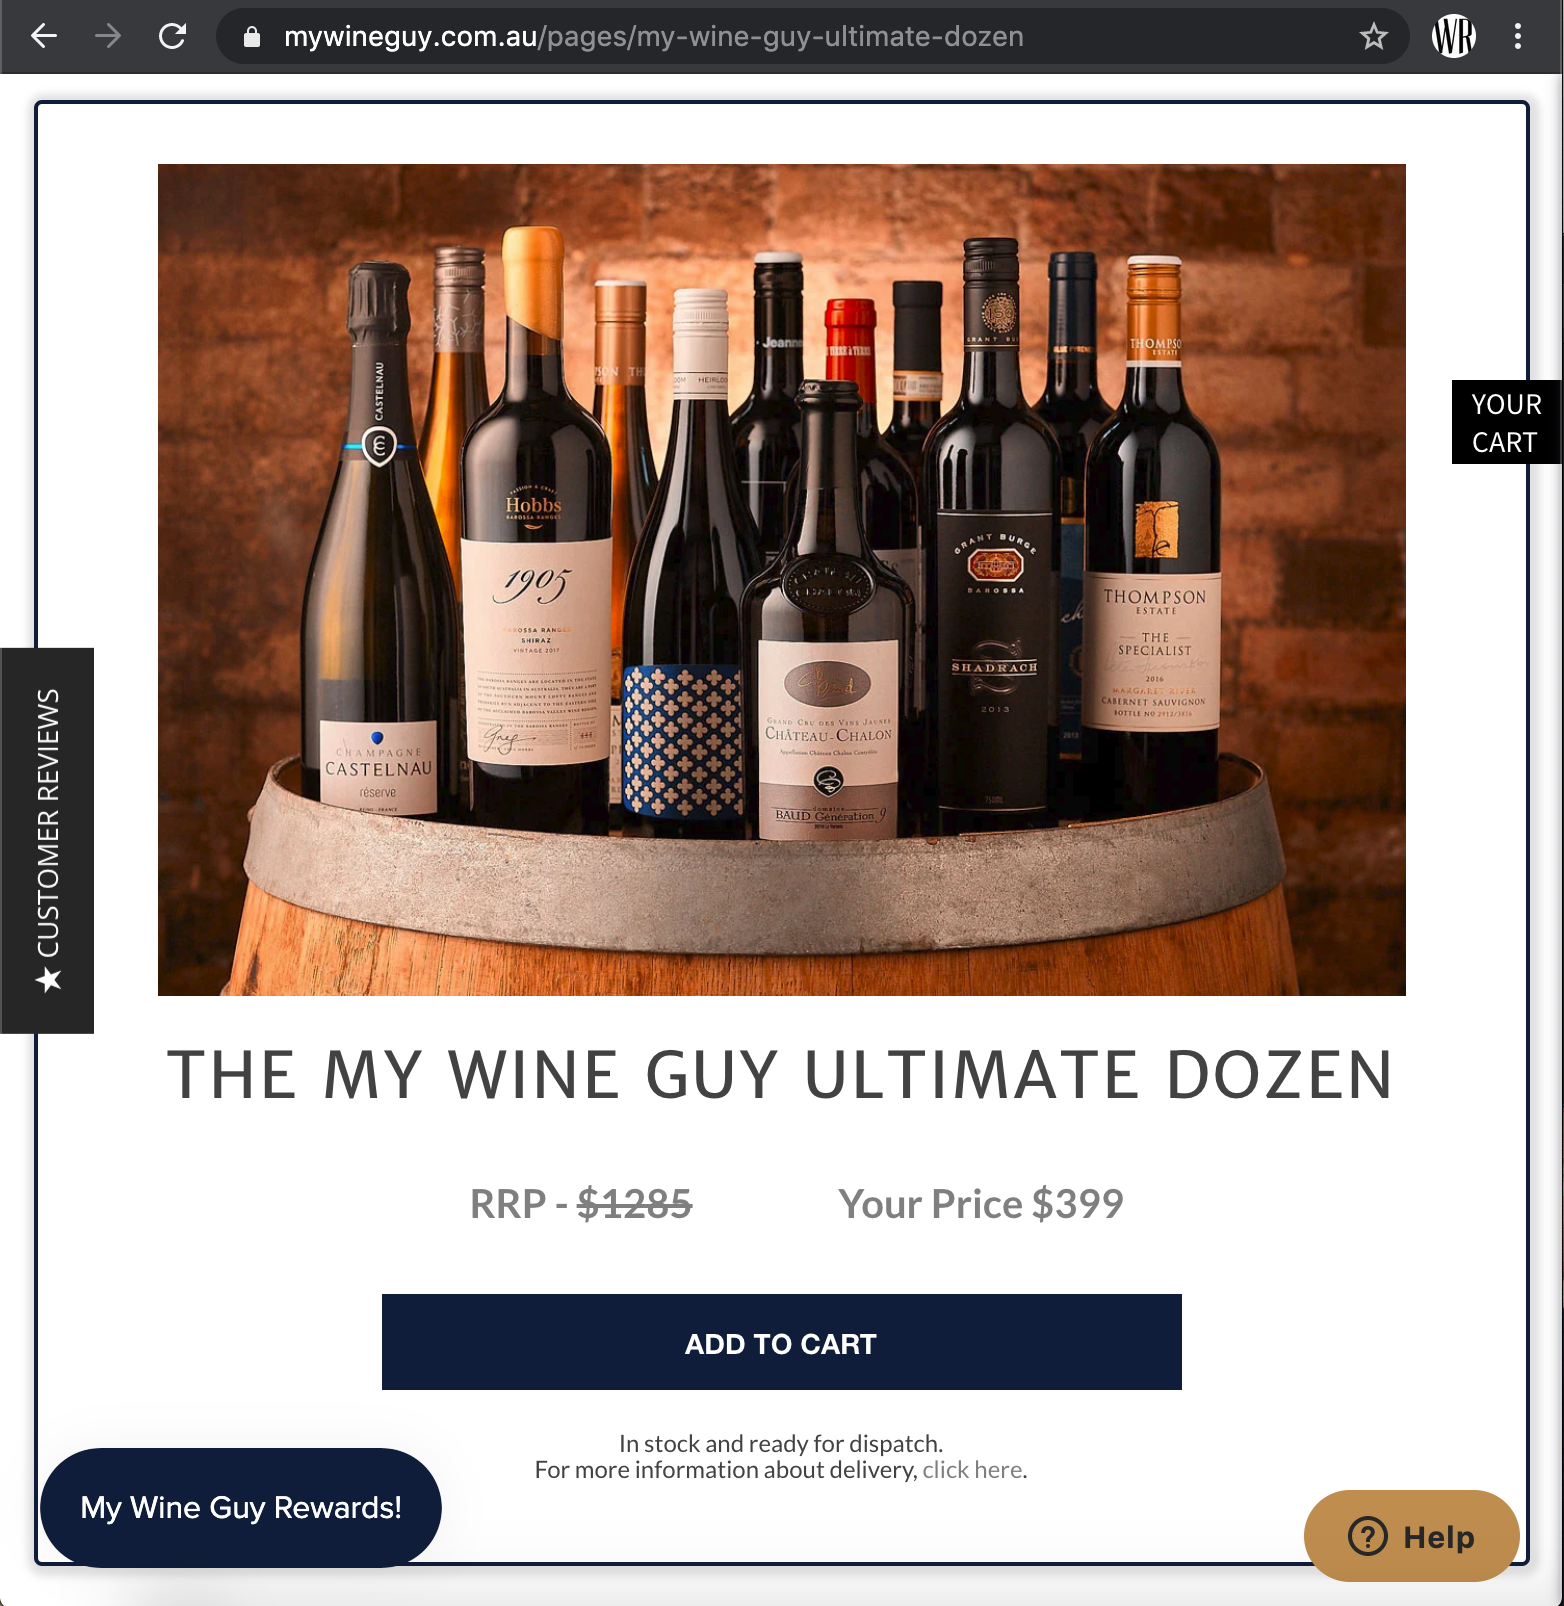
Task: Add the Ultimate Dozen to cart
Action: (782, 1342)
